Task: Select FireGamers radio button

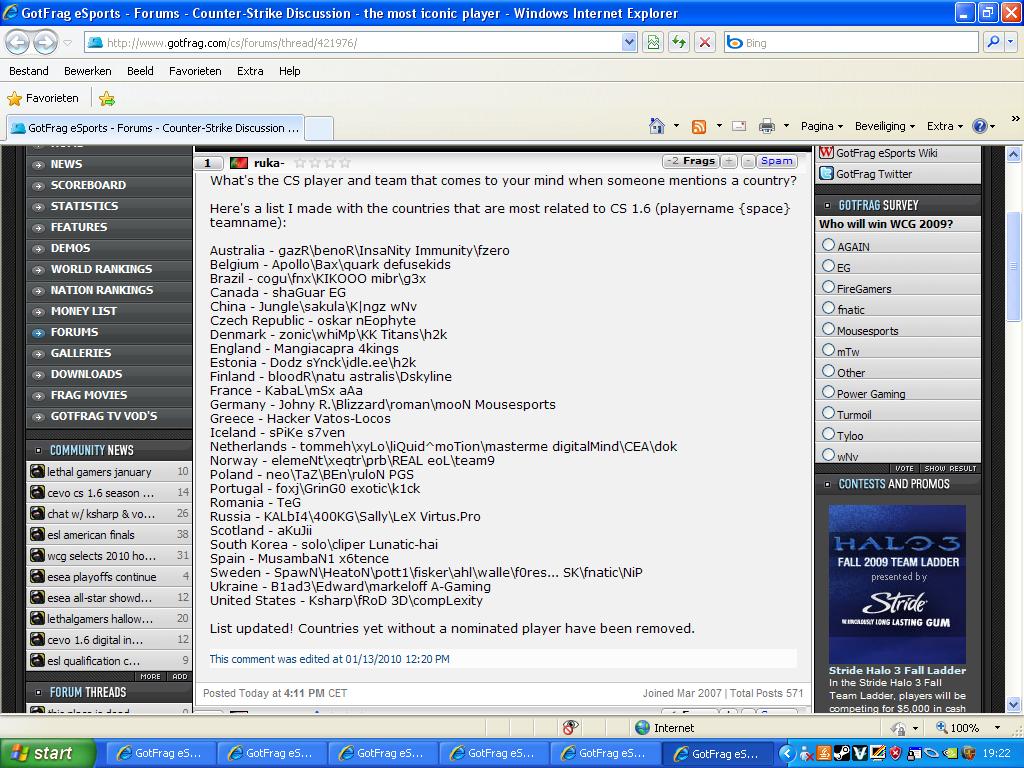Action: point(829,287)
